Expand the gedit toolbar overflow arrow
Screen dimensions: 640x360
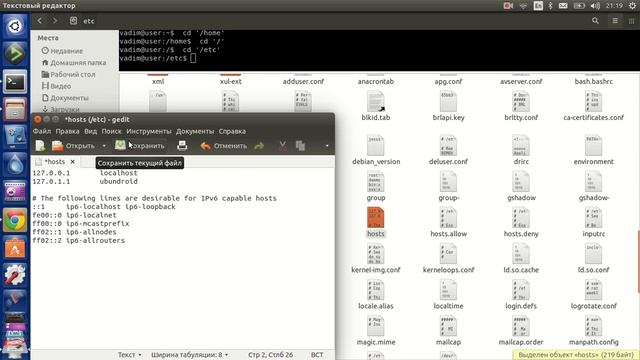click(327, 146)
